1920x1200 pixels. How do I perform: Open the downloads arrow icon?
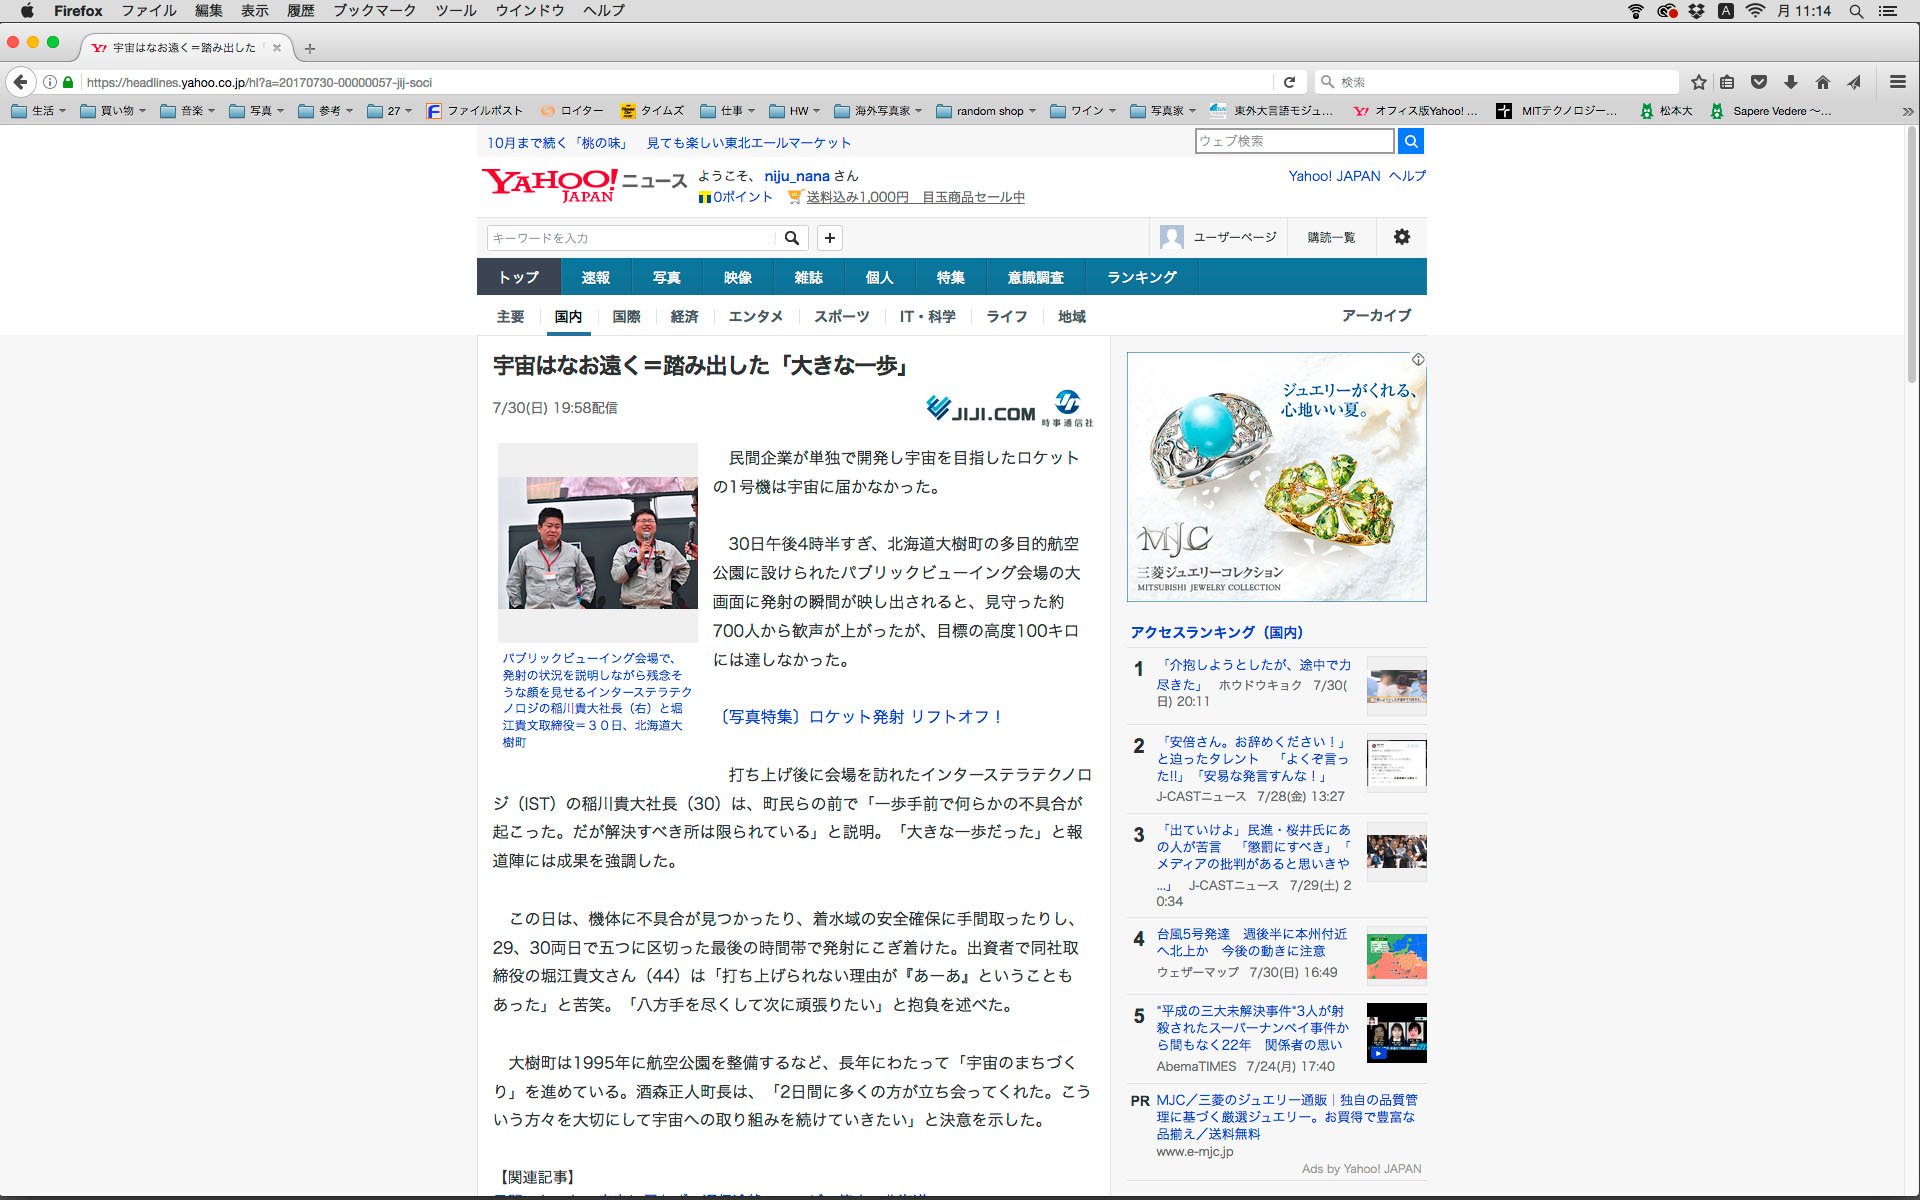(x=1791, y=82)
